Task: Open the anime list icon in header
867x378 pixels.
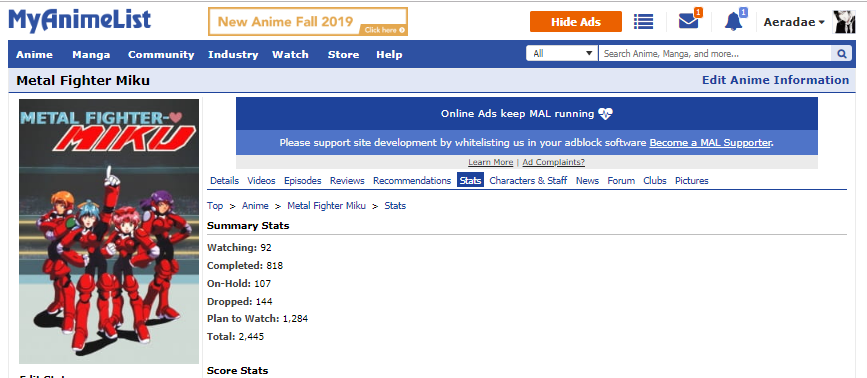Action: [644, 22]
